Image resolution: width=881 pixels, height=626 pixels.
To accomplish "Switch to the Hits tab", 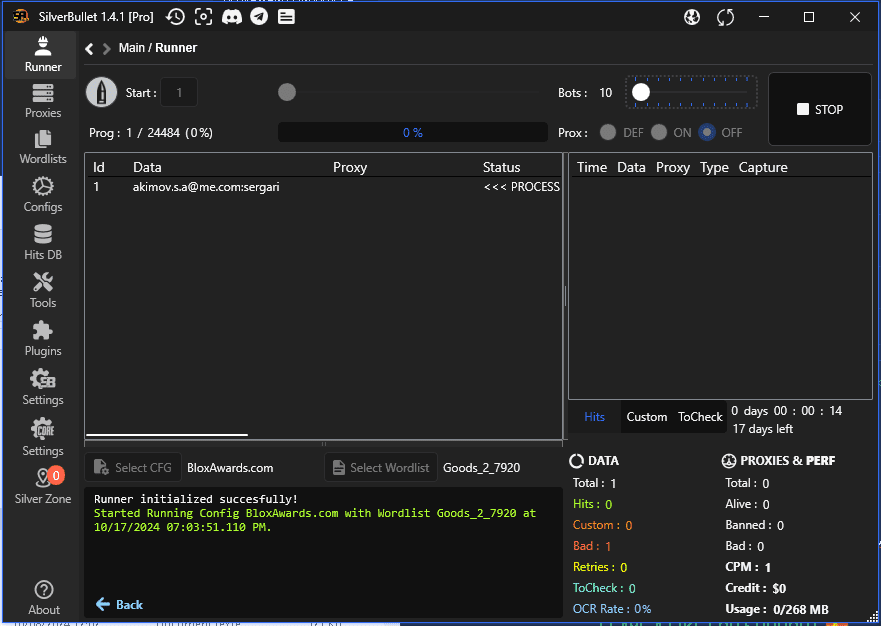I will coord(594,417).
